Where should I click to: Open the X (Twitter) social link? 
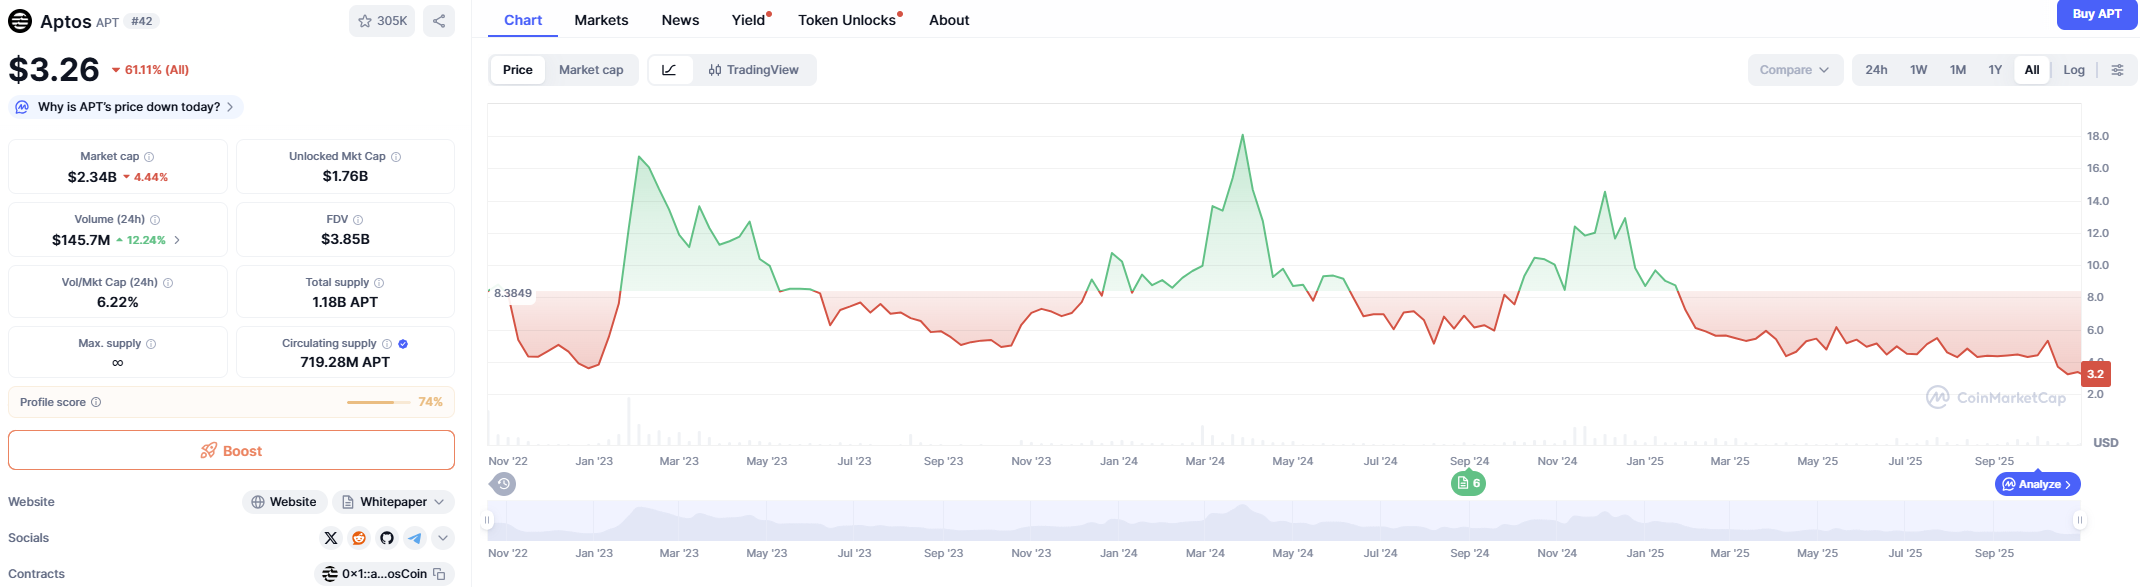click(331, 538)
